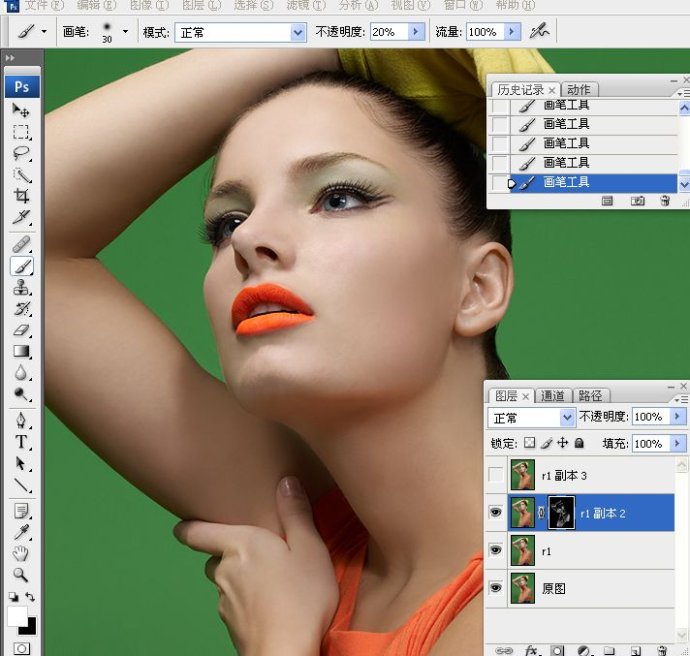Switch to the 路径 tab

[x=591, y=396]
